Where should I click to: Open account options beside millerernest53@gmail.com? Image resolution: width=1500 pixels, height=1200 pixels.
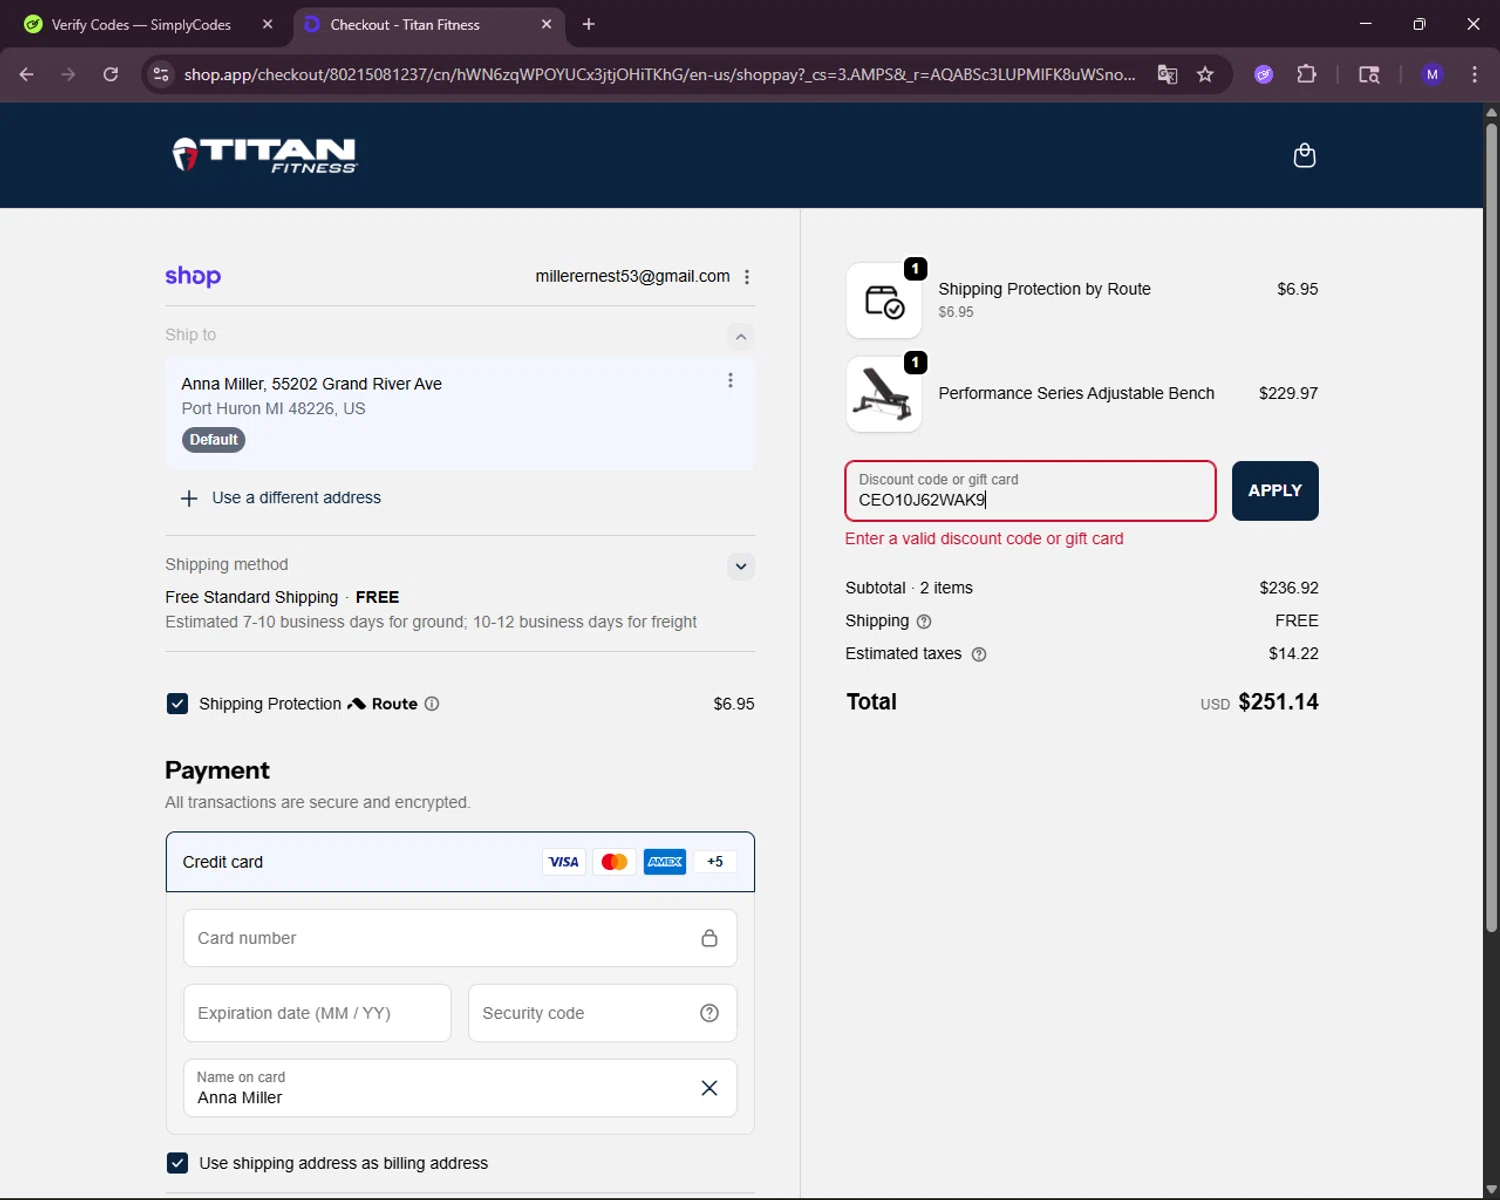(747, 277)
